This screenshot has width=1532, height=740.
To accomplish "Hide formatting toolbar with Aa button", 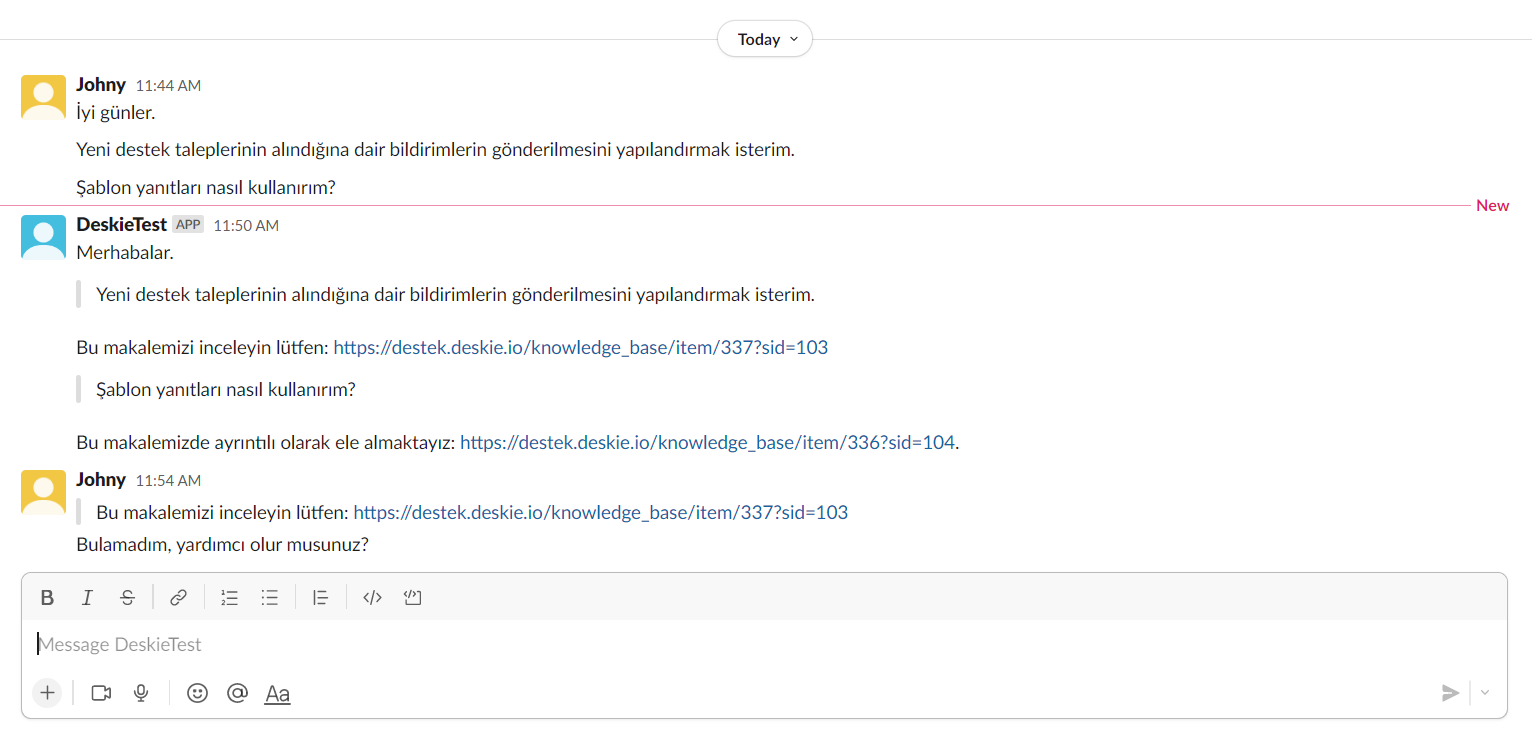I will click(277, 694).
